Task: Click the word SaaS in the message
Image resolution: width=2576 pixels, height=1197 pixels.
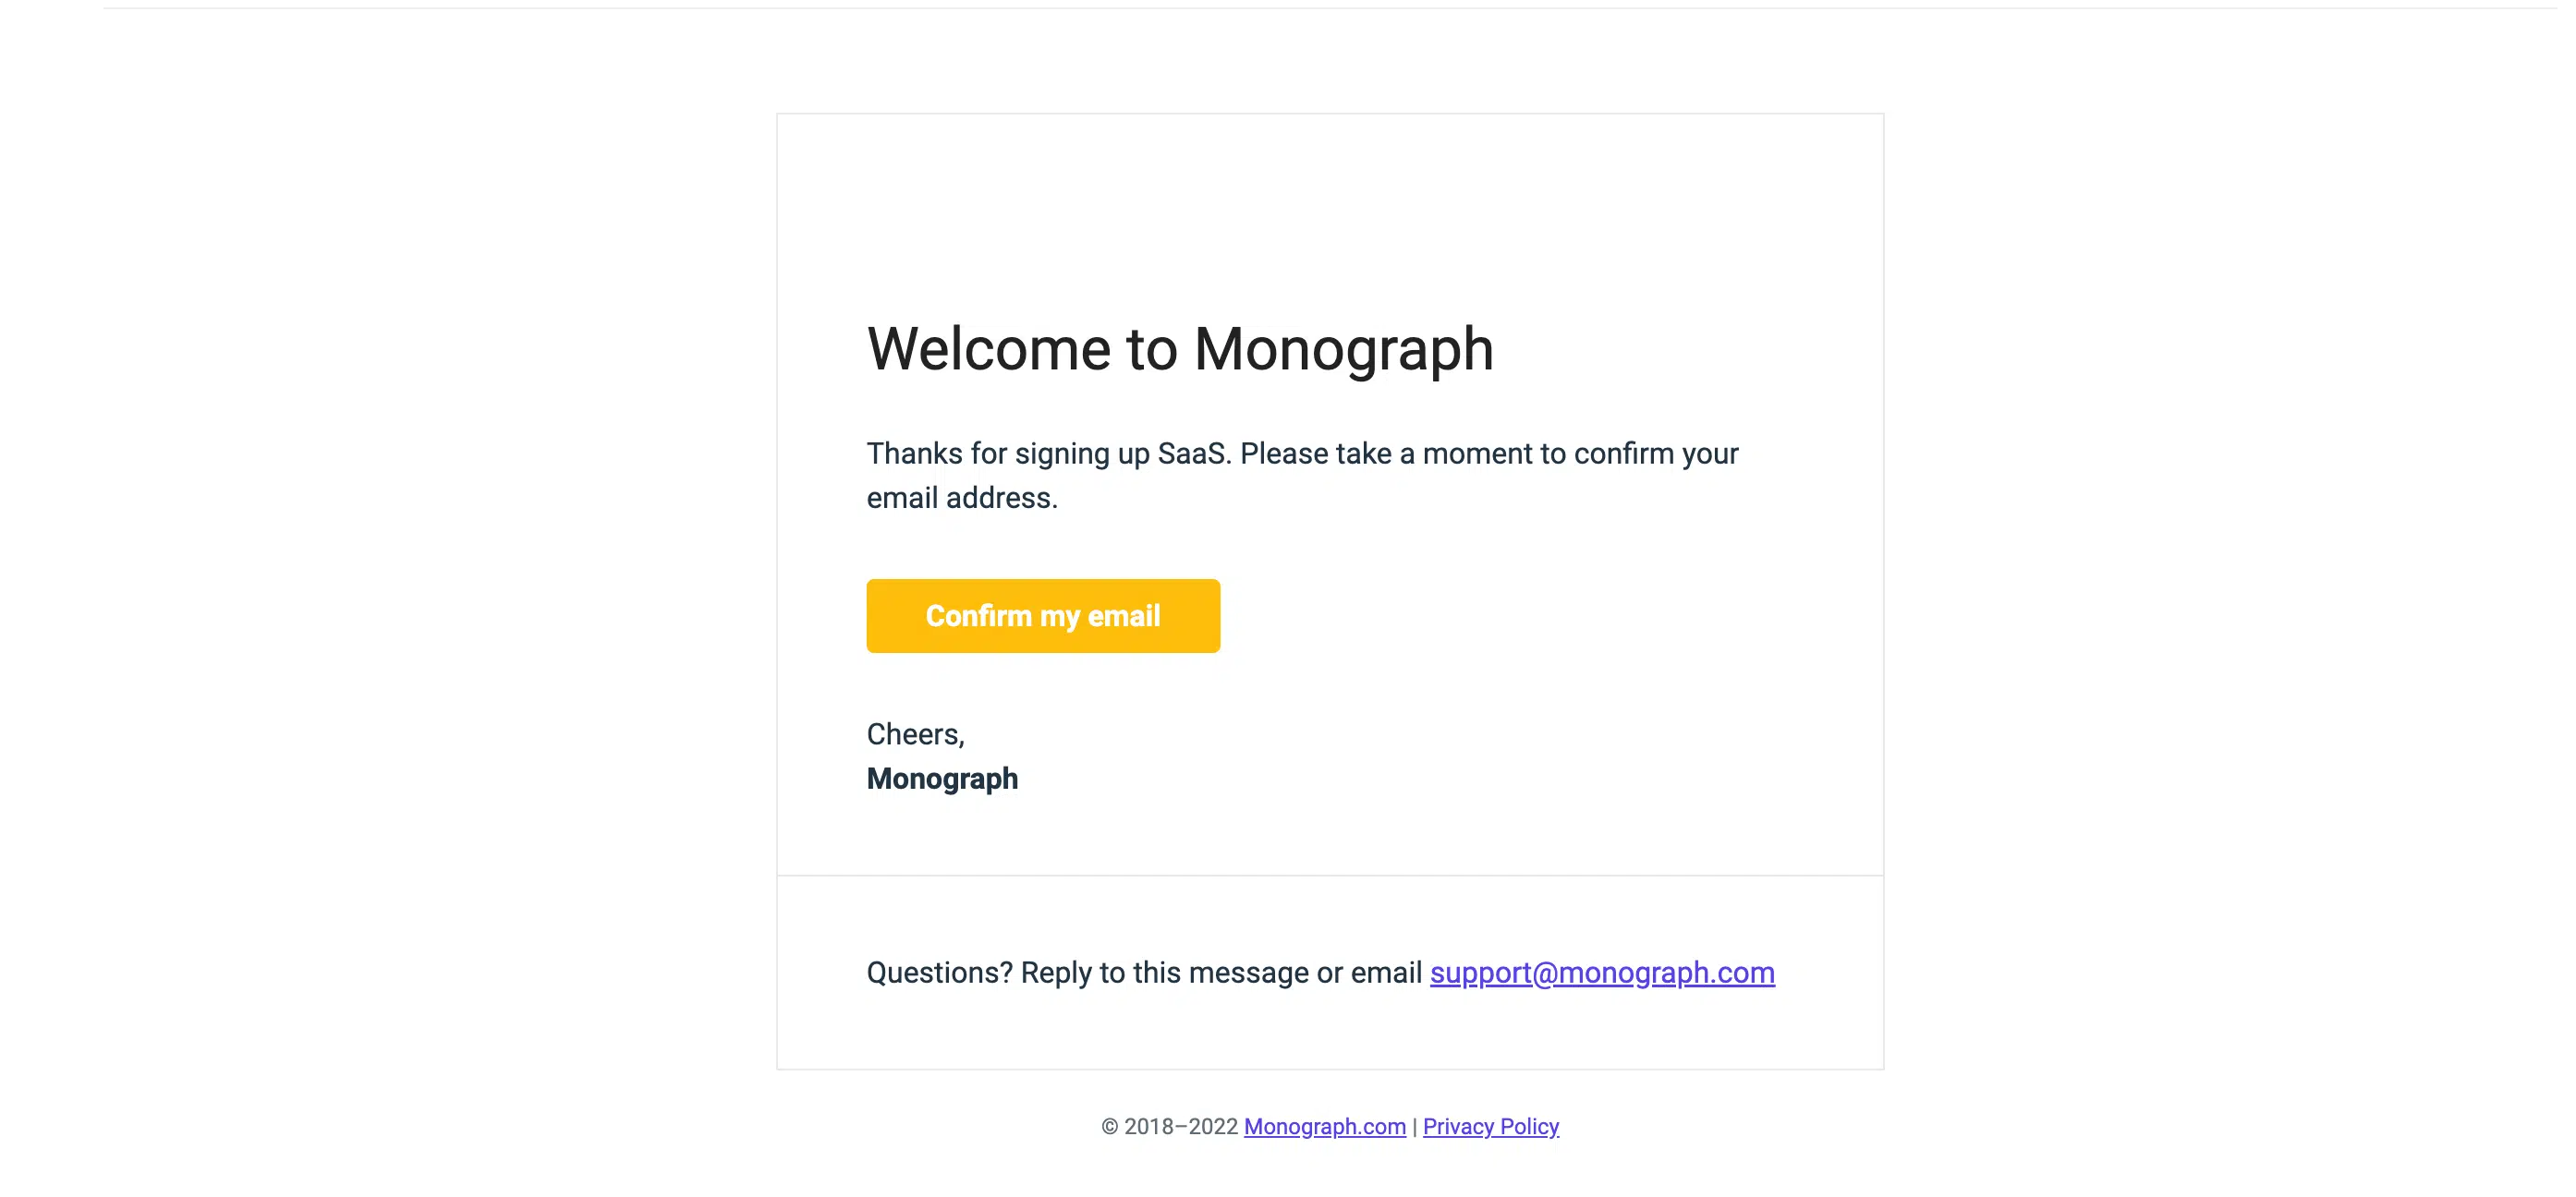Action: tap(1191, 454)
